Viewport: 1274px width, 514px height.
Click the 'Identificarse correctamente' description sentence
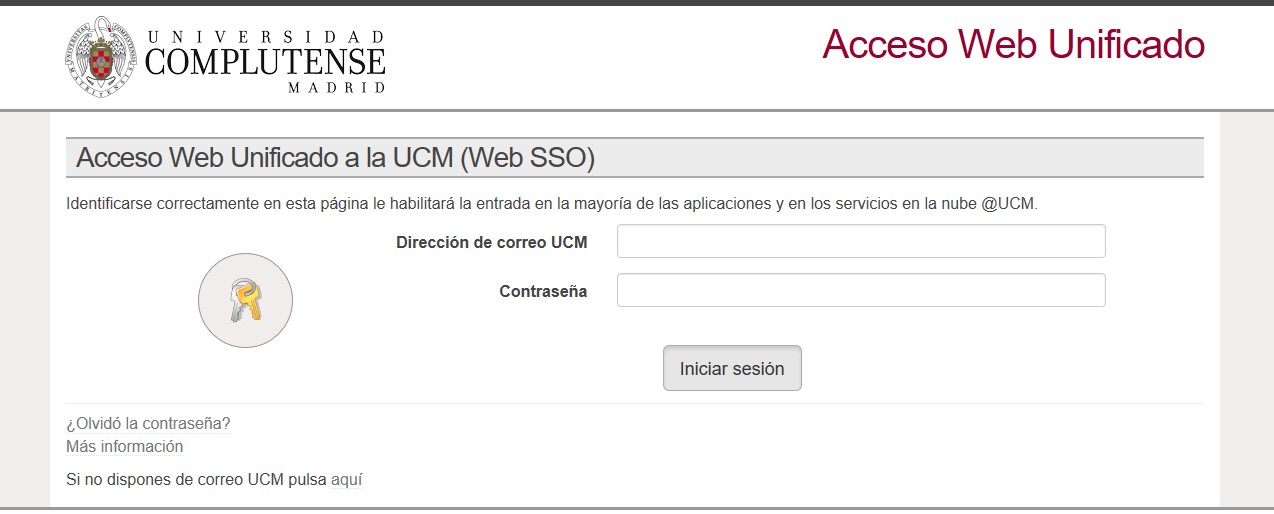pyautogui.click(x=552, y=204)
